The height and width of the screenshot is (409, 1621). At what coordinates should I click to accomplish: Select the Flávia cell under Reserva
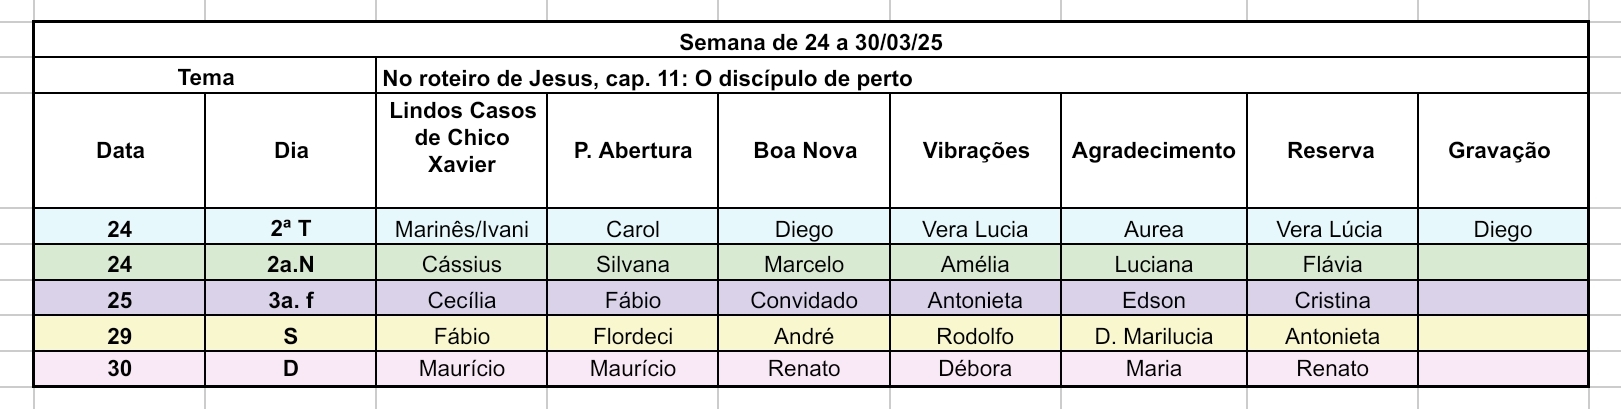[x=1332, y=264]
